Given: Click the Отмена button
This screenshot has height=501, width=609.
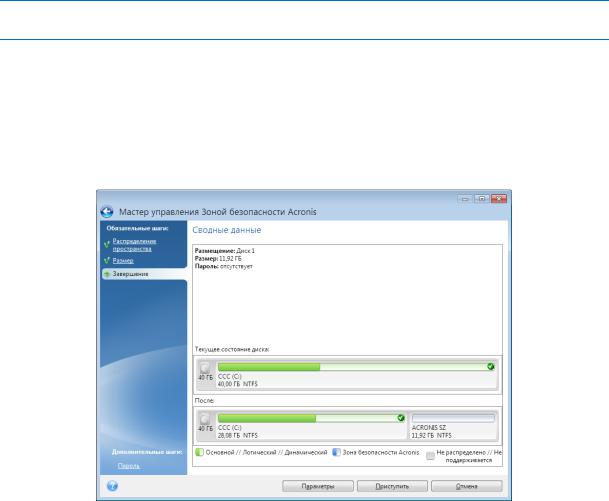Looking at the screenshot, I should tap(466, 486).
